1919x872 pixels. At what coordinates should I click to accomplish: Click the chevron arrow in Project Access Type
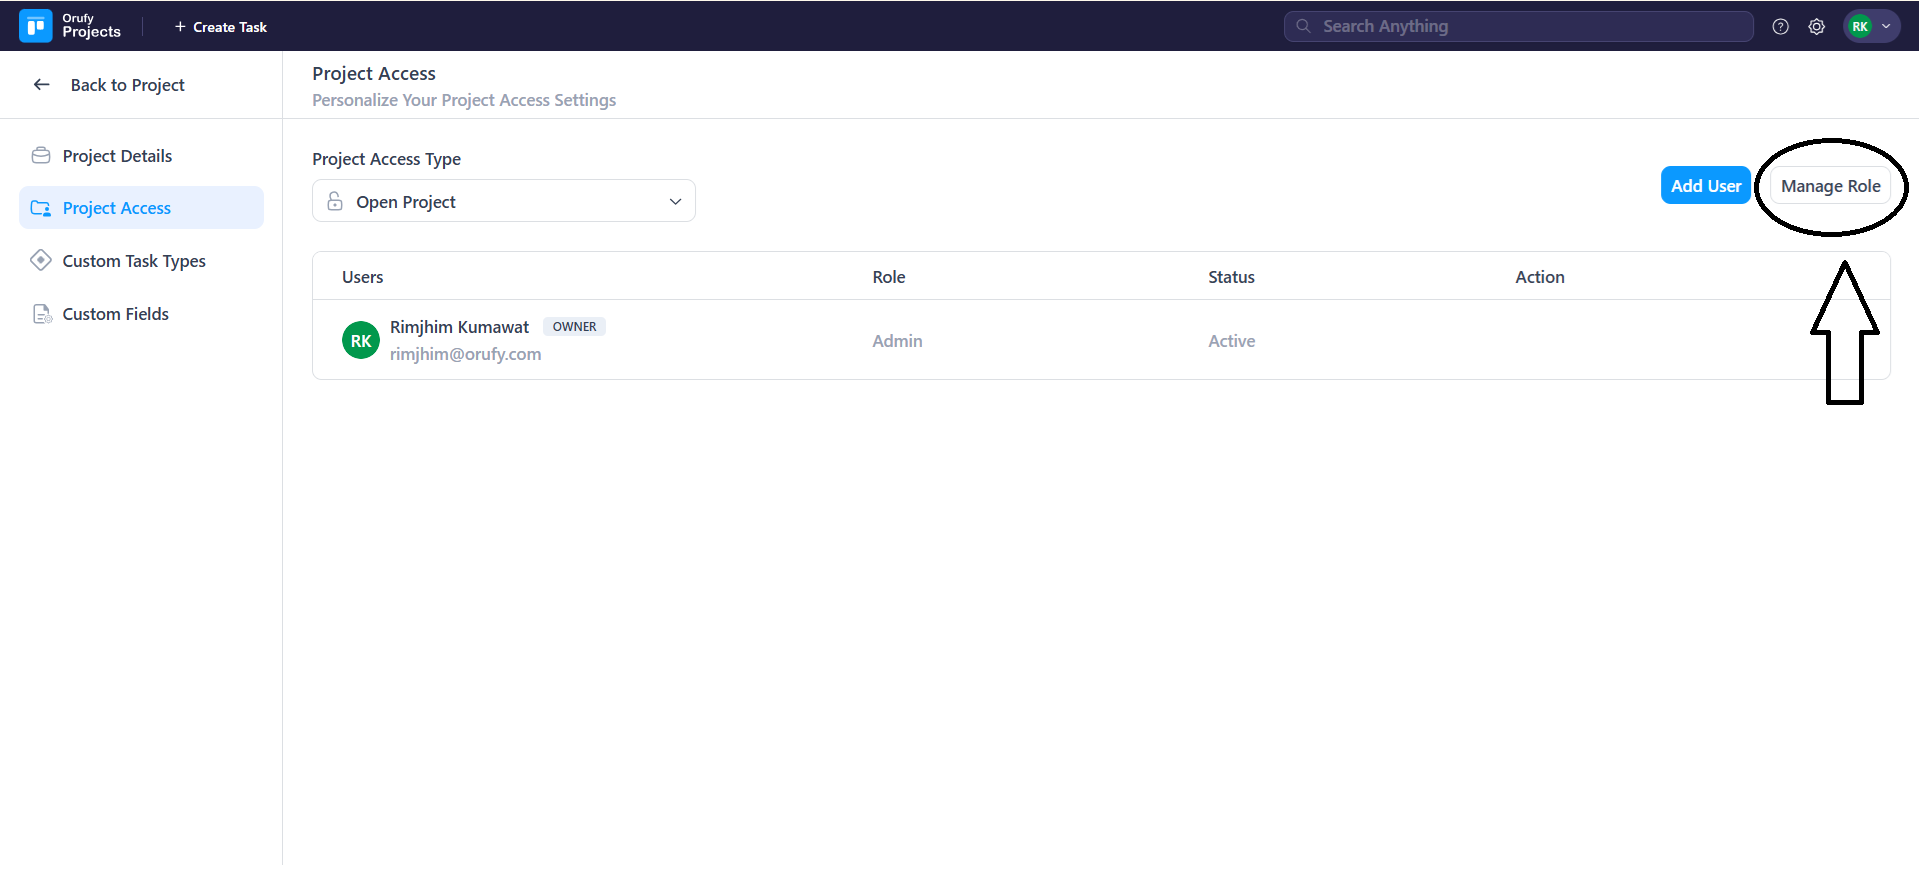pyautogui.click(x=675, y=202)
